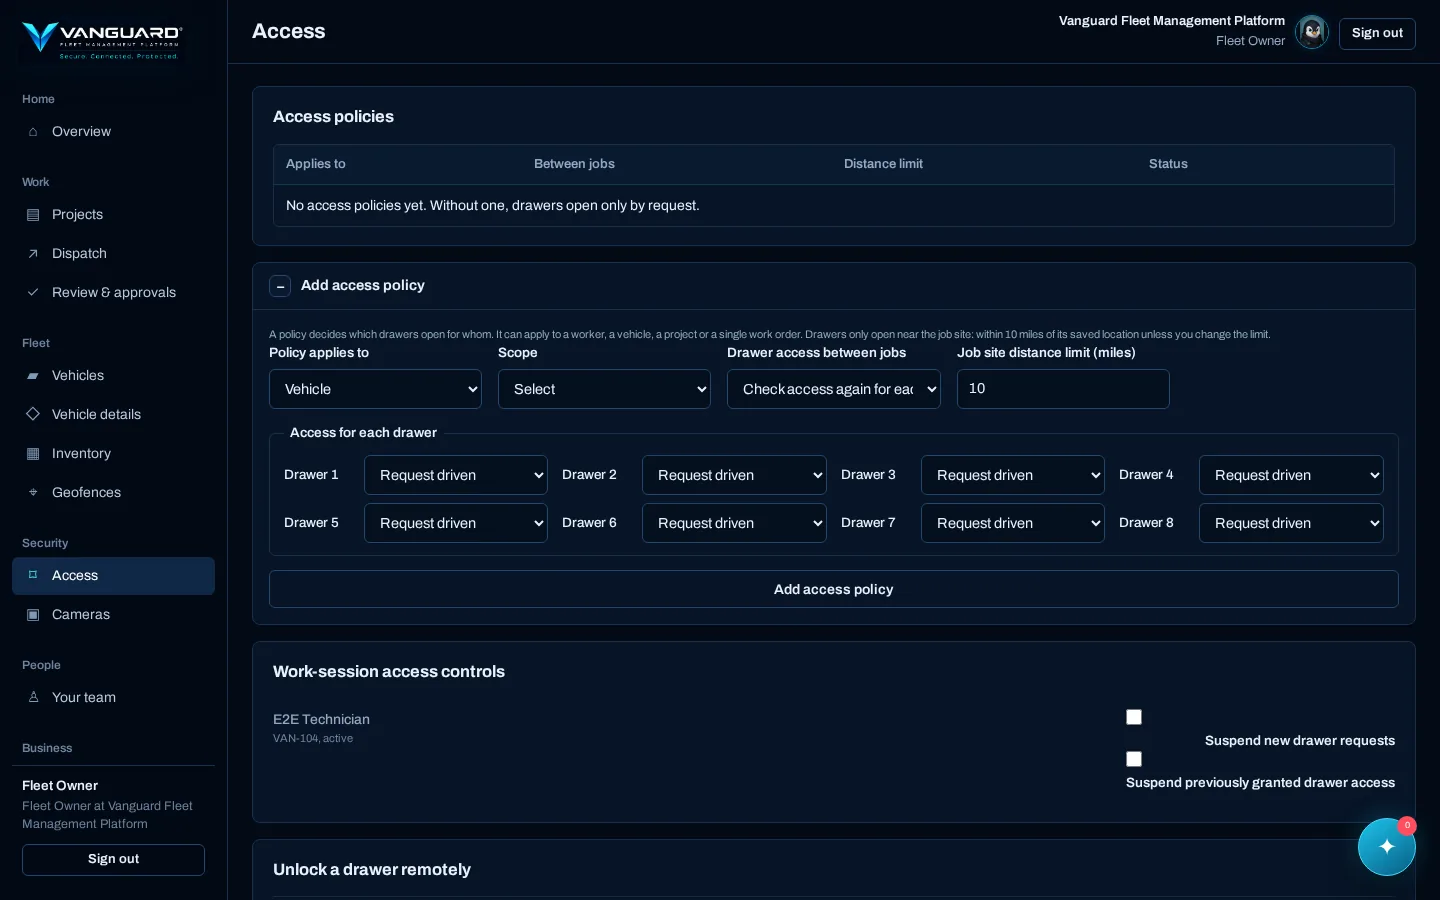Click the Projects list icon
Image resolution: width=1440 pixels, height=900 pixels.
(x=33, y=215)
